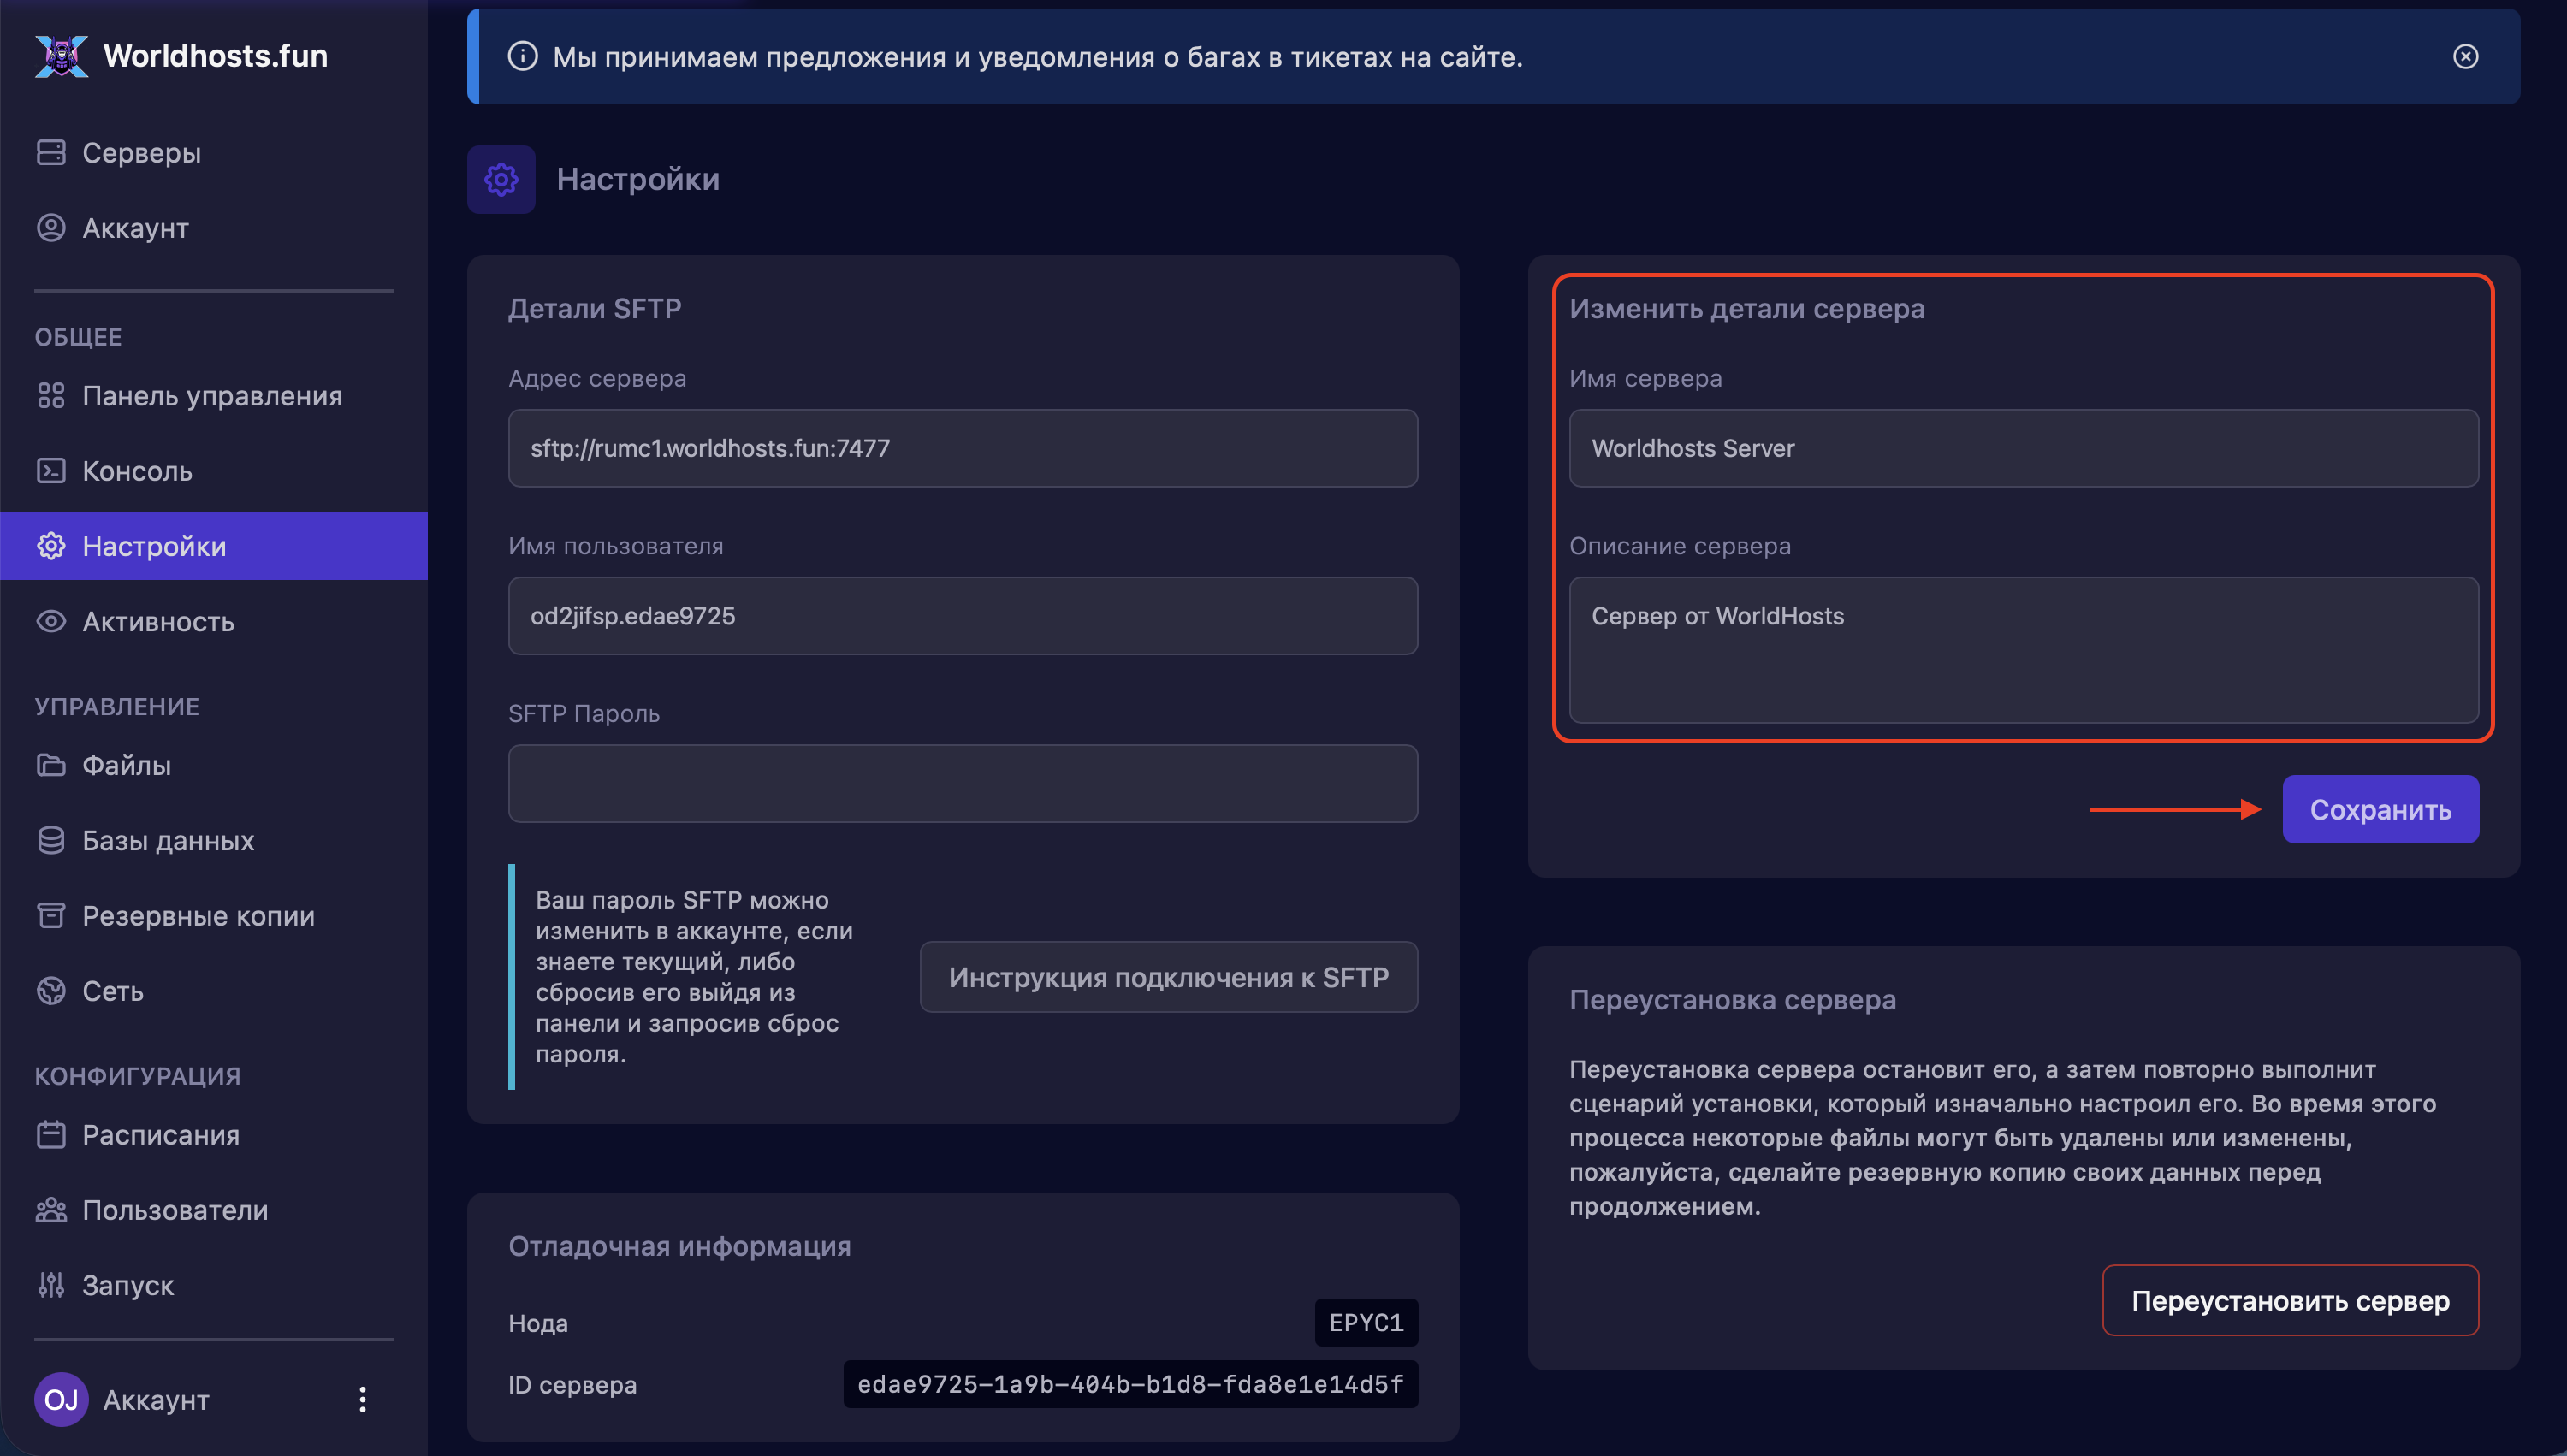Click the Worldhosts.fun logo icon
The image size is (2567, 1456).
61,56
